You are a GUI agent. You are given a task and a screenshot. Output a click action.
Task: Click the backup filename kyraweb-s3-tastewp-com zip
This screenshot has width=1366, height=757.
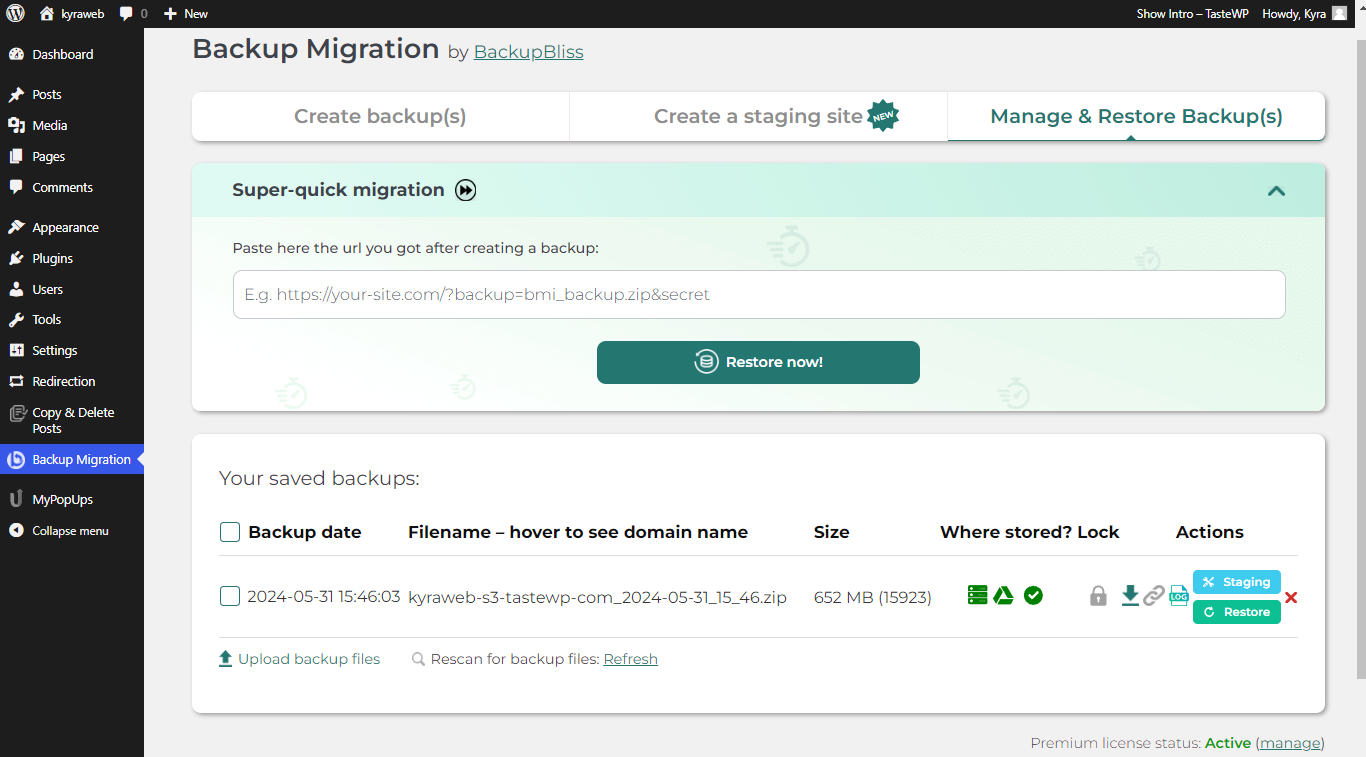(x=598, y=597)
